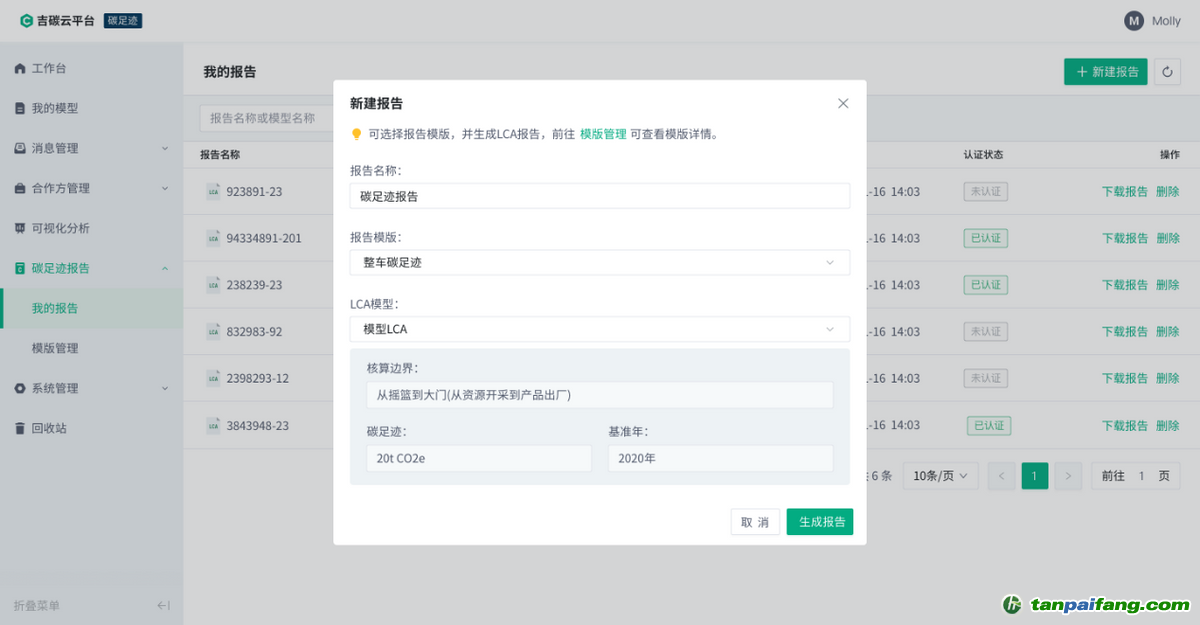This screenshot has height=625, width=1200.
Task: Go to next page arrow
Action: click(x=1068, y=476)
